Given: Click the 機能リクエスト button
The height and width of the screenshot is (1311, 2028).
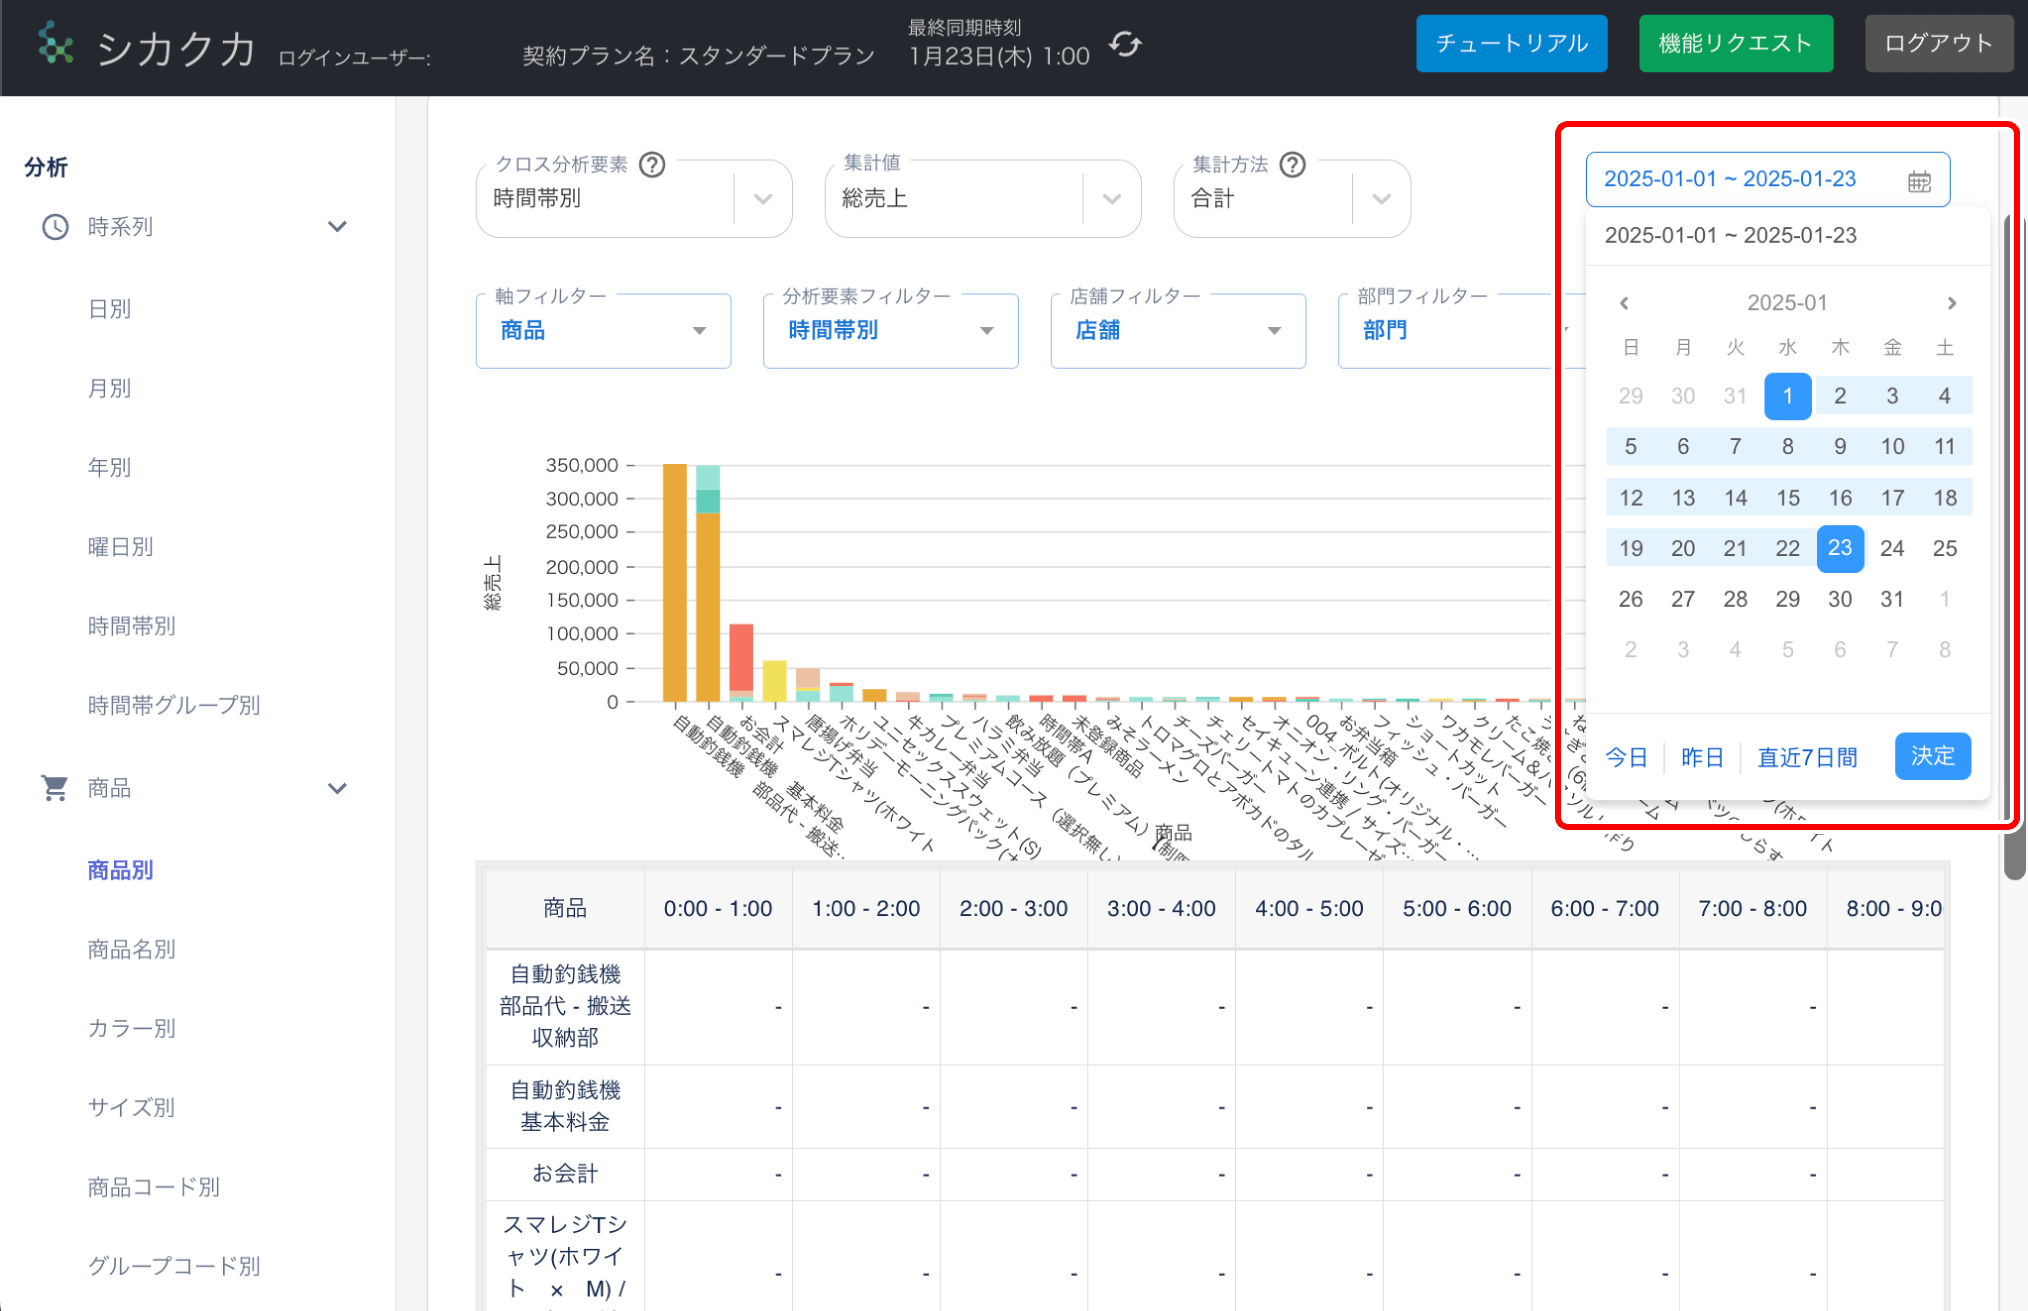Looking at the screenshot, I should click(x=1735, y=44).
